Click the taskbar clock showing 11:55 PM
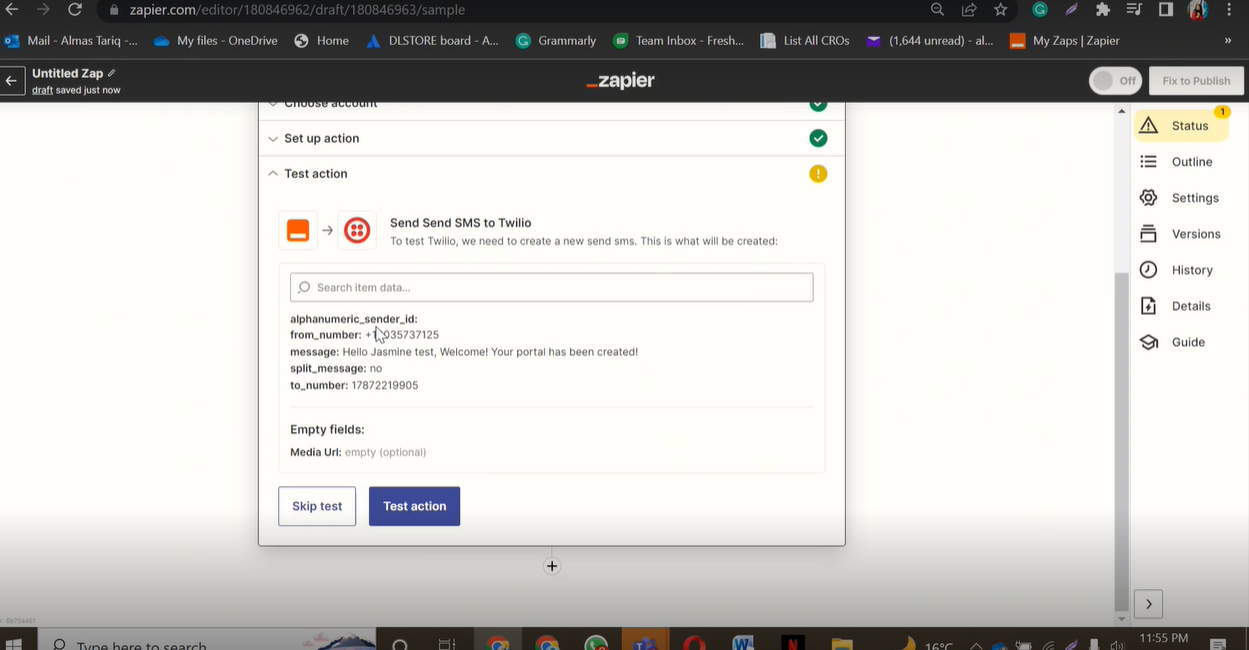This screenshot has height=650, width=1249. (1164, 639)
